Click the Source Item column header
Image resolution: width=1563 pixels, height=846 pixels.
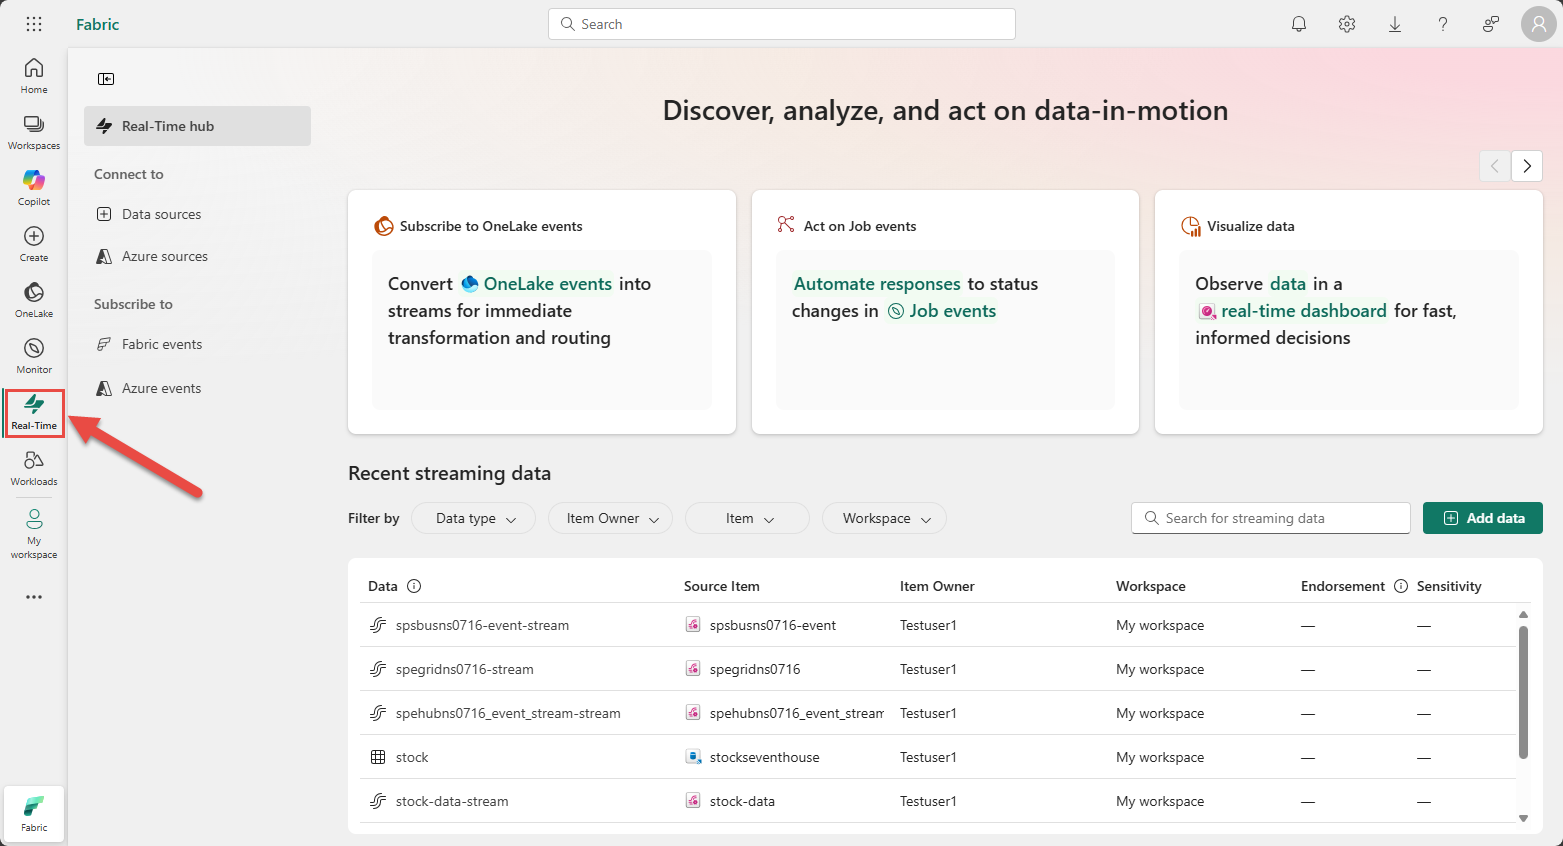722,586
